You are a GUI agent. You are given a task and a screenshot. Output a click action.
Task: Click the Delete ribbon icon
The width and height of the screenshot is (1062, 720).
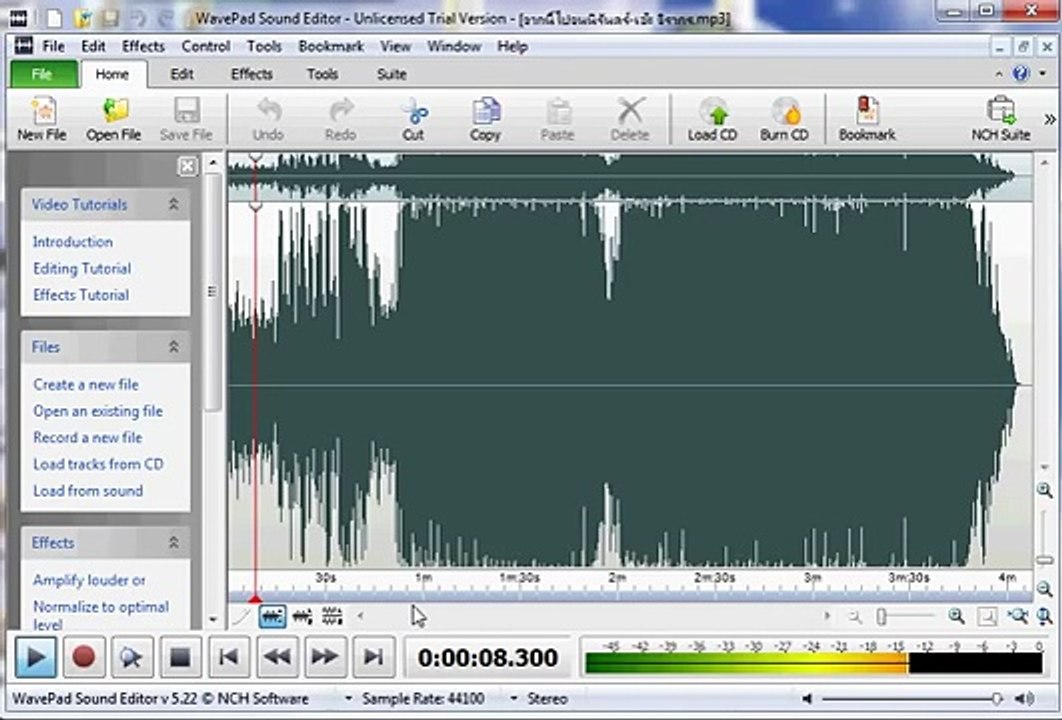point(630,119)
